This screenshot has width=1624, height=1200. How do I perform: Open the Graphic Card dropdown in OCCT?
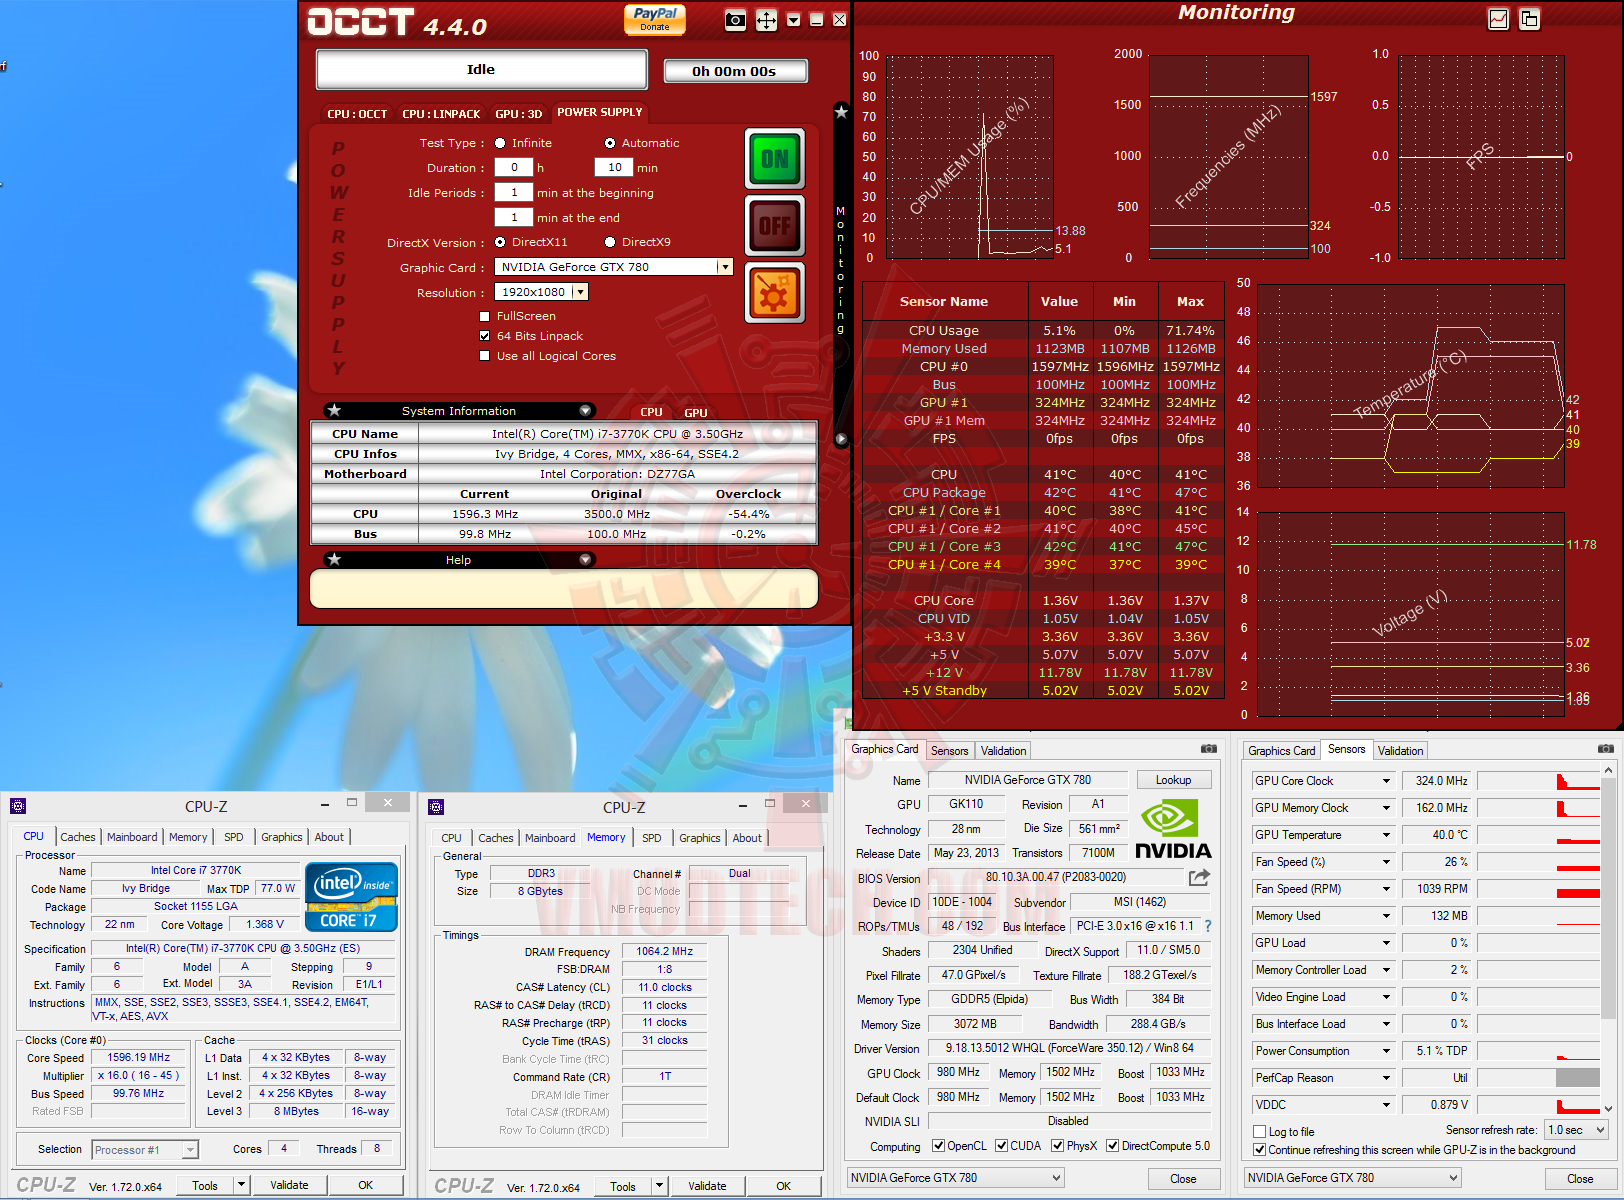[x=725, y=267]
